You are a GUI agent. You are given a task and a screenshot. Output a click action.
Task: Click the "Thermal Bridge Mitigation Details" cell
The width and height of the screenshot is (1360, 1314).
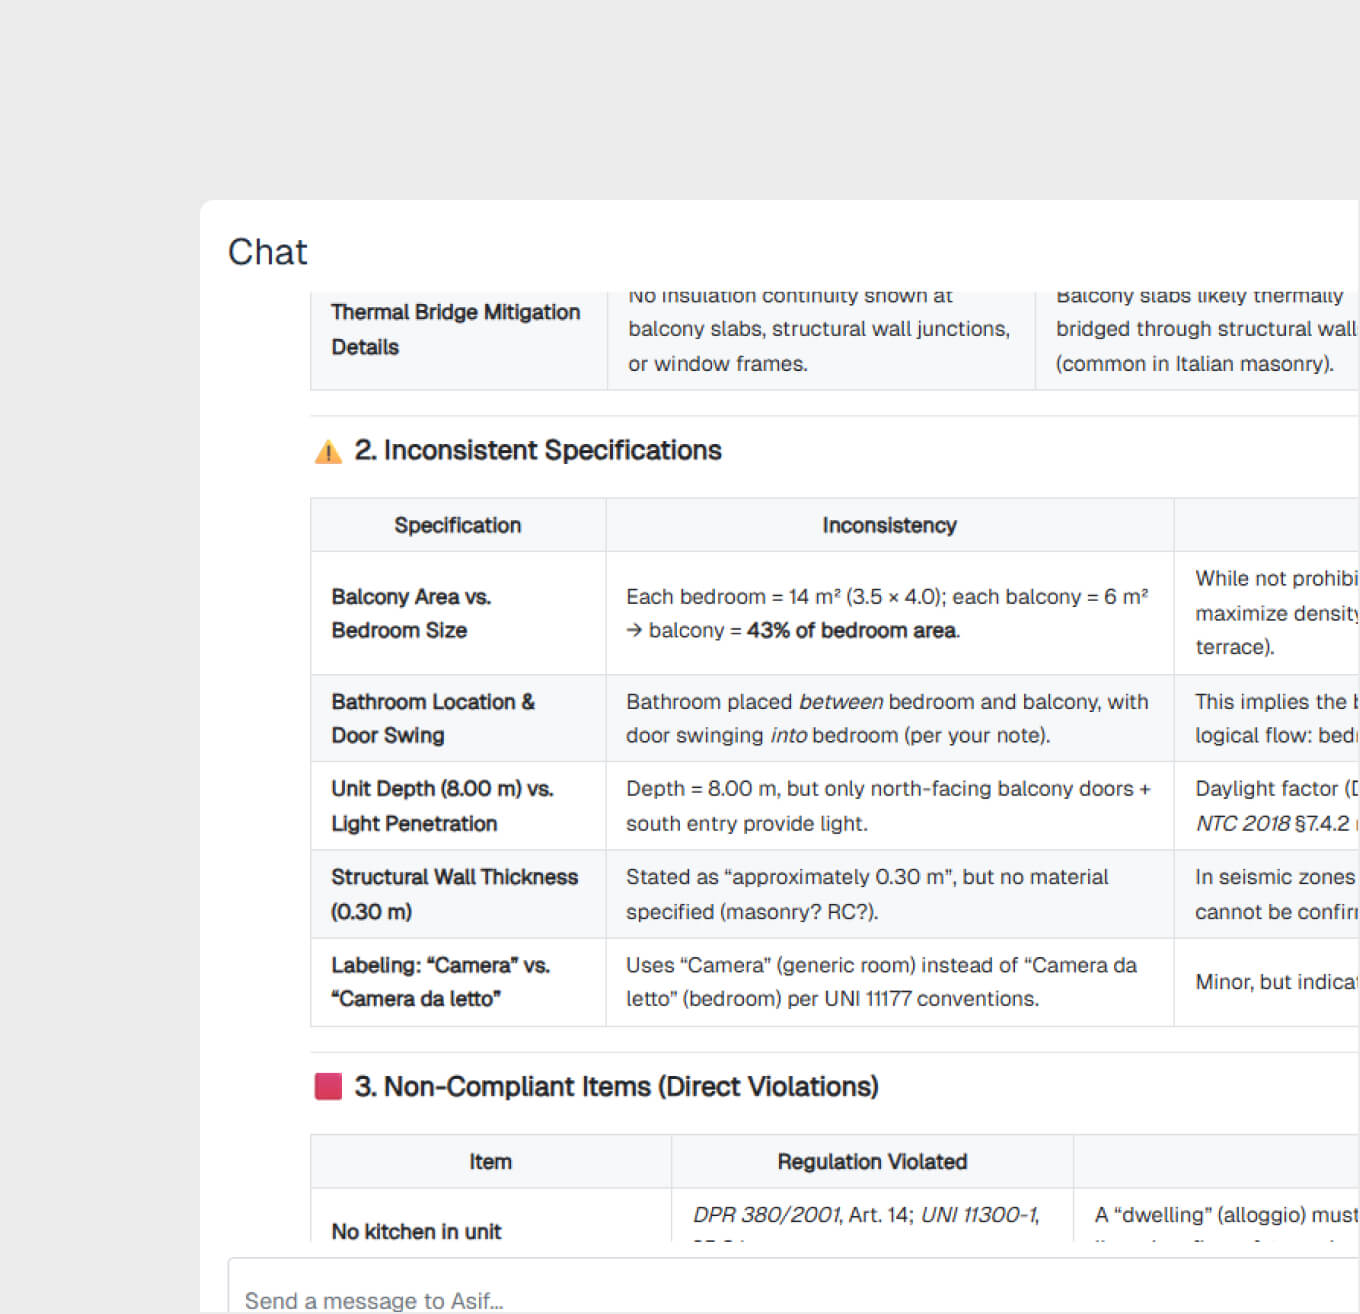(x=455, y=330)
